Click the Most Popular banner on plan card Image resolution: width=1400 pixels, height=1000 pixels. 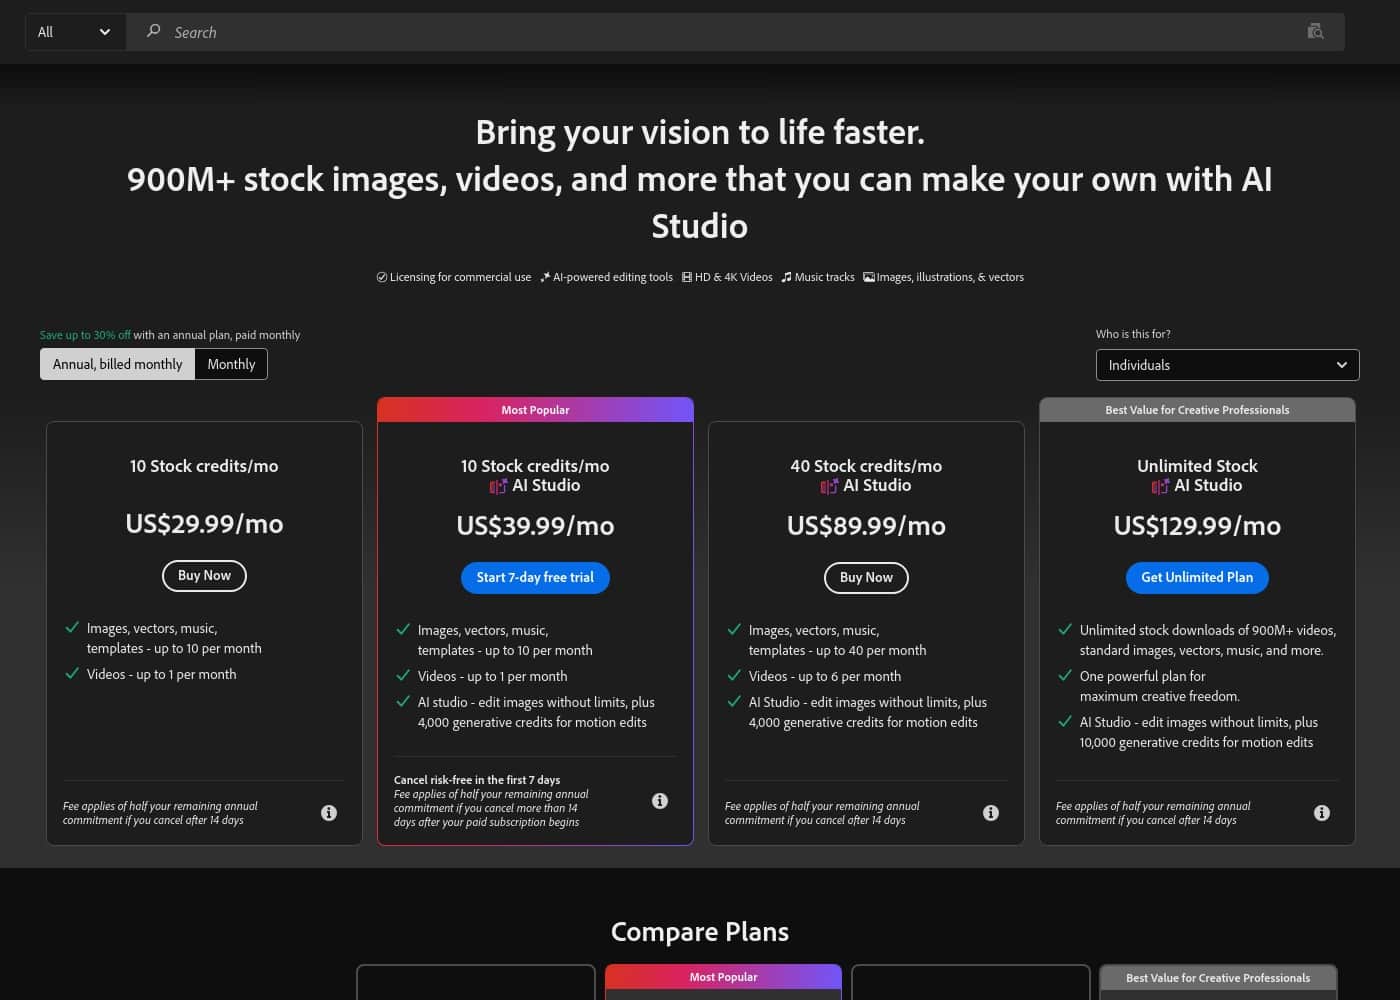click(x=535, y=410)
